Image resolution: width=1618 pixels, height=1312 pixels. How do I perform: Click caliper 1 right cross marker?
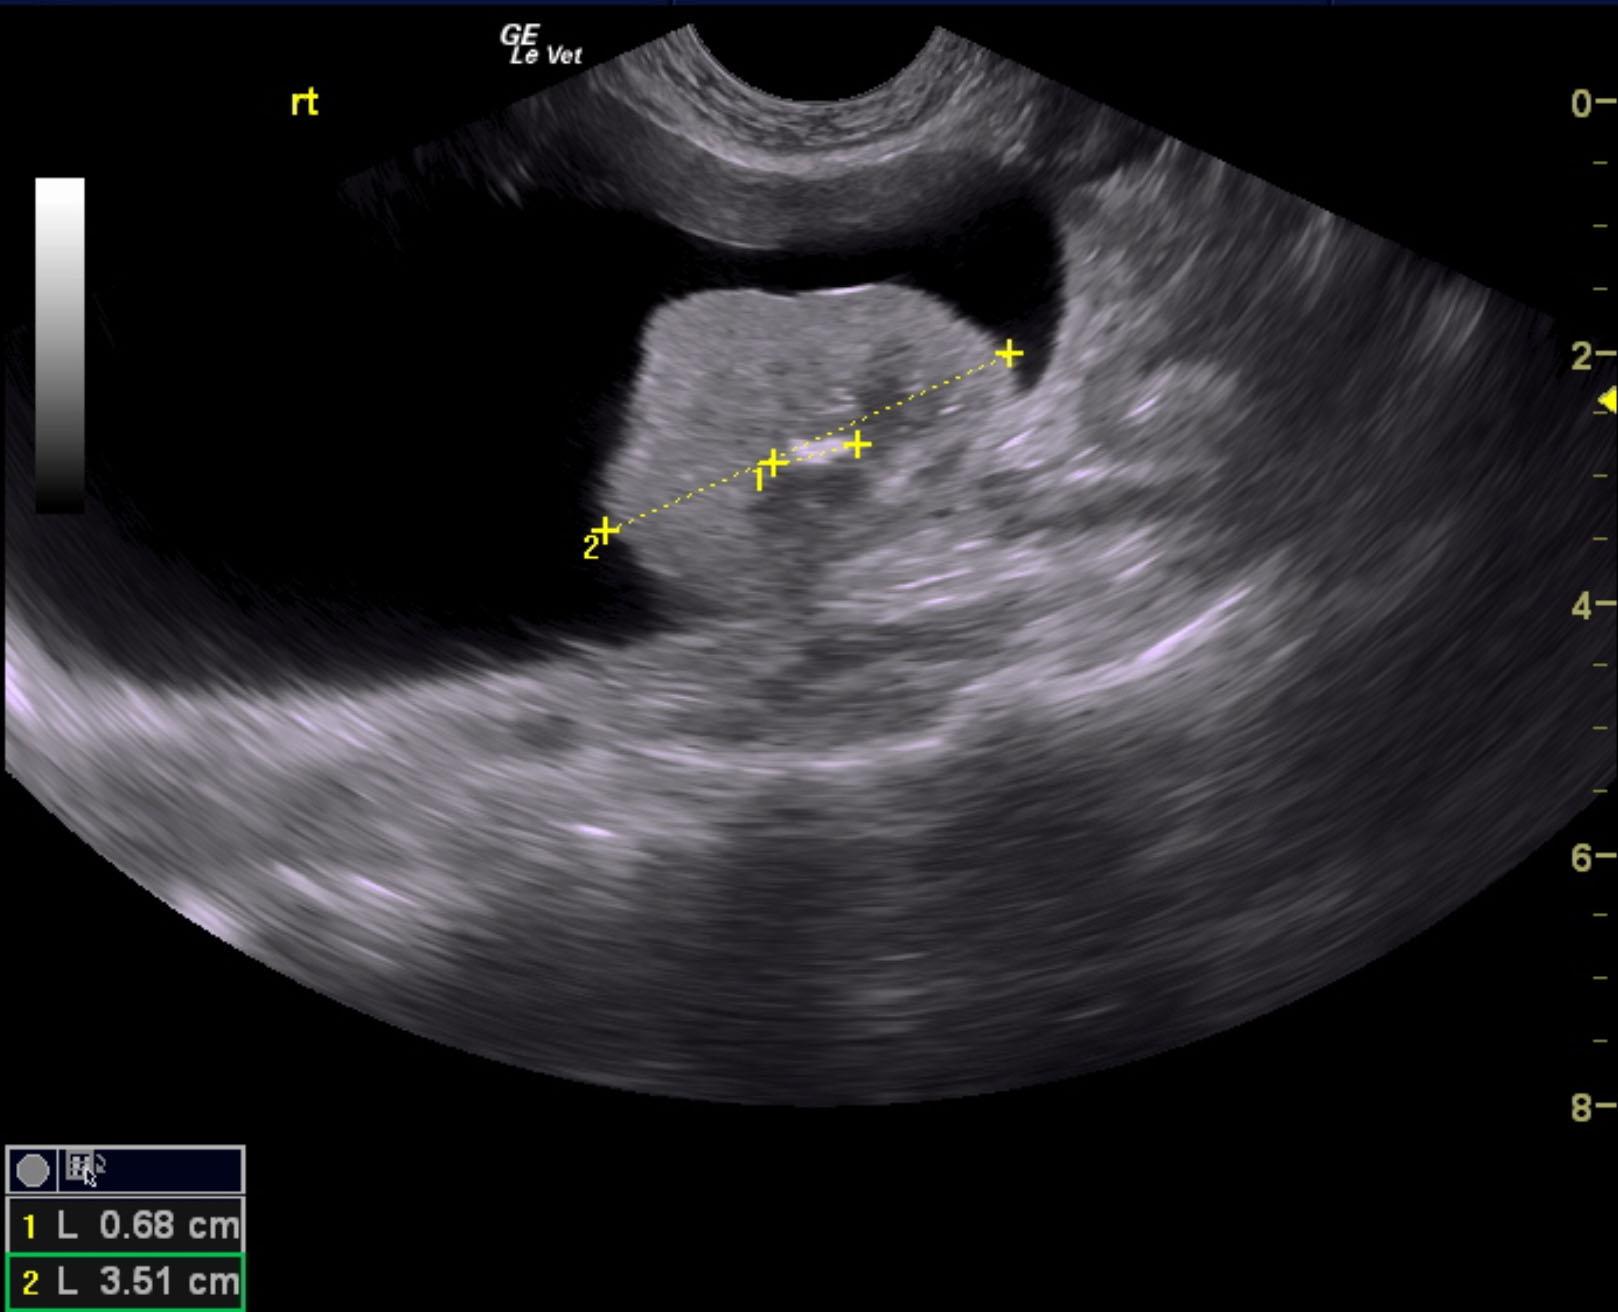coord(858,444)
